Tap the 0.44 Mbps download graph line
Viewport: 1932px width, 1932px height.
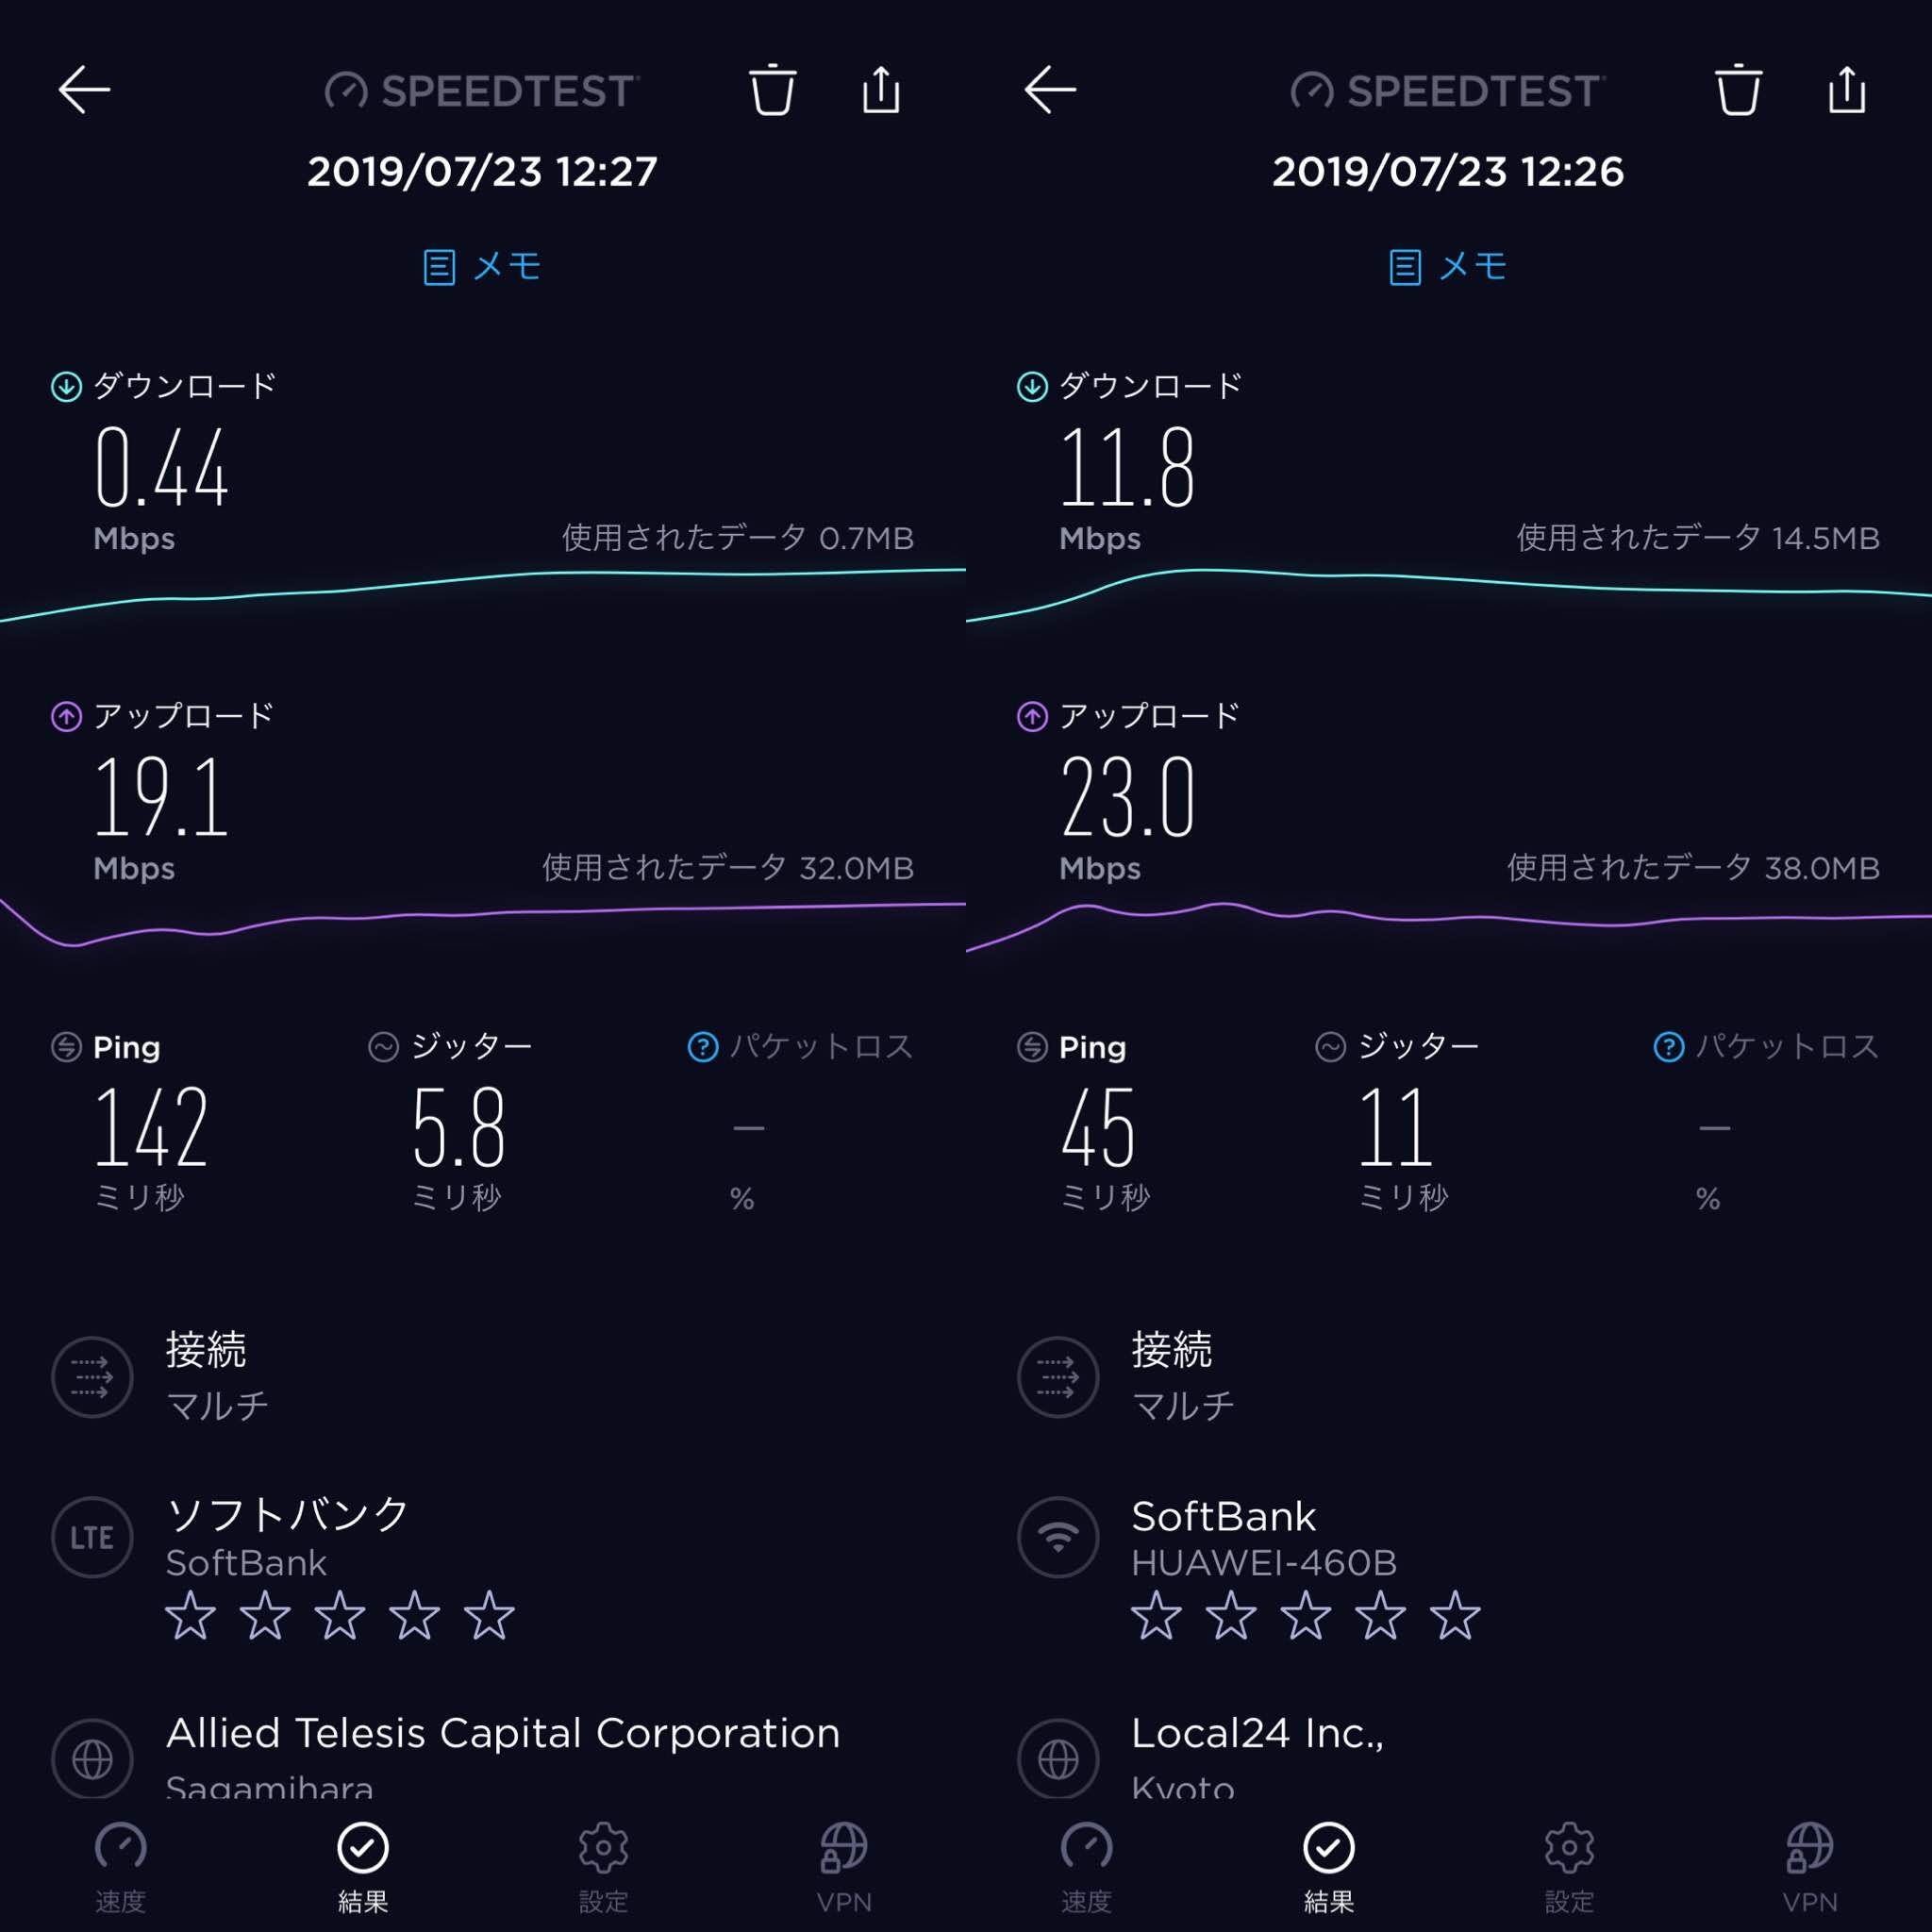[483, 590]
